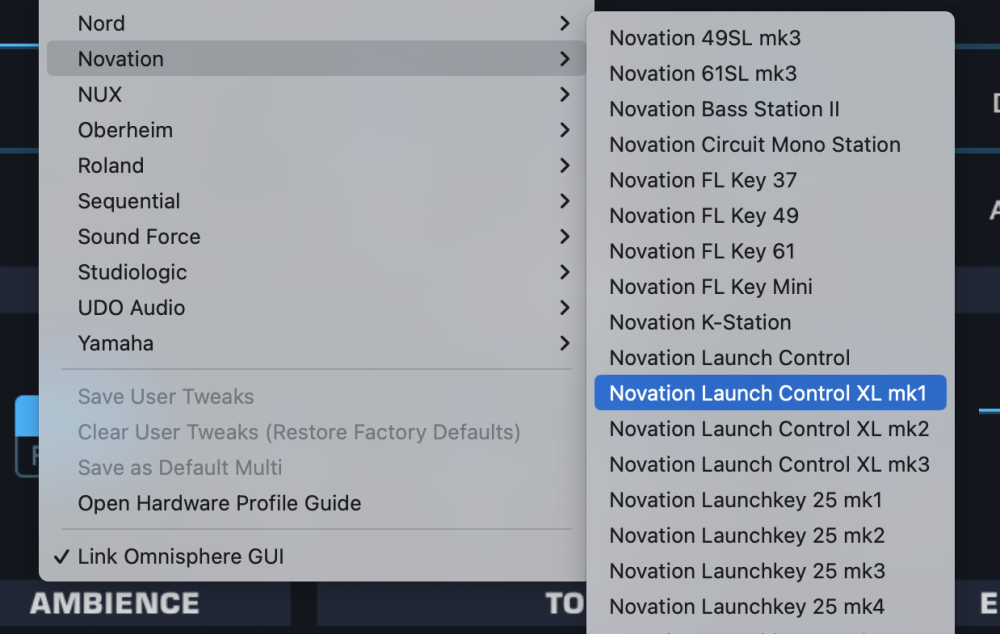Toggle the Link Omnisphere GUI option

(180, 557)
